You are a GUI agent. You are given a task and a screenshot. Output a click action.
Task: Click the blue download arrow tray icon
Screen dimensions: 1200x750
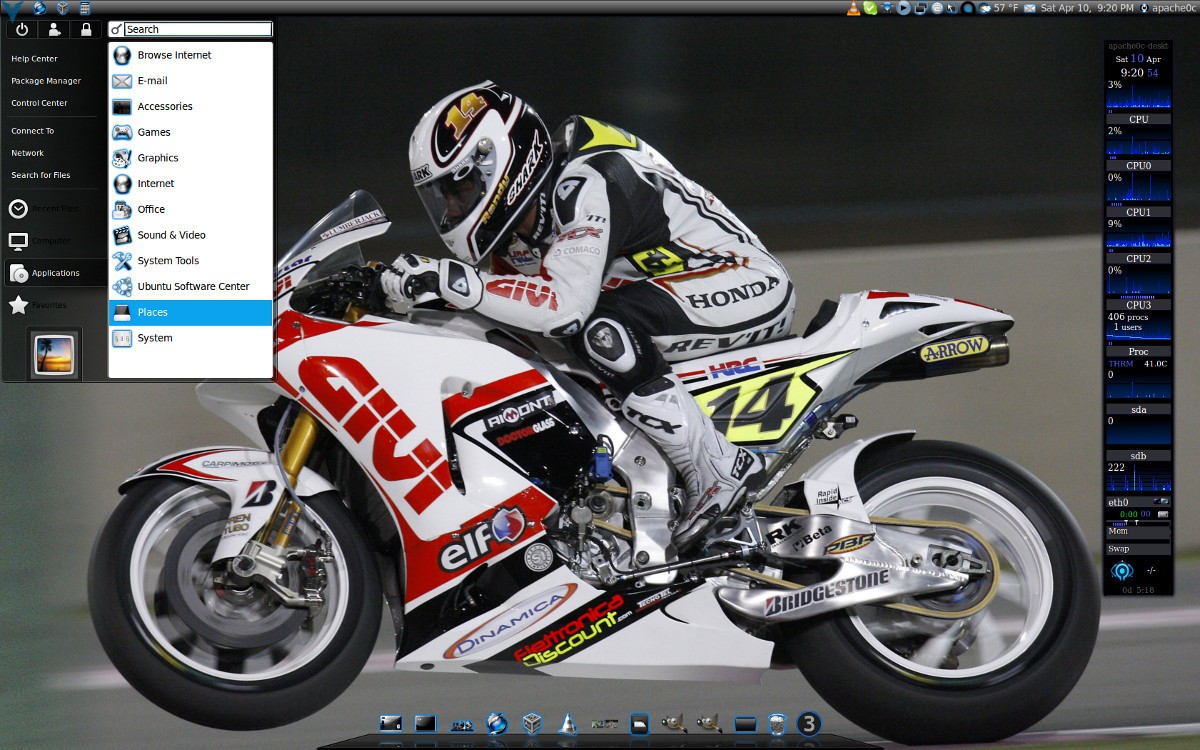tap(886, 8)
